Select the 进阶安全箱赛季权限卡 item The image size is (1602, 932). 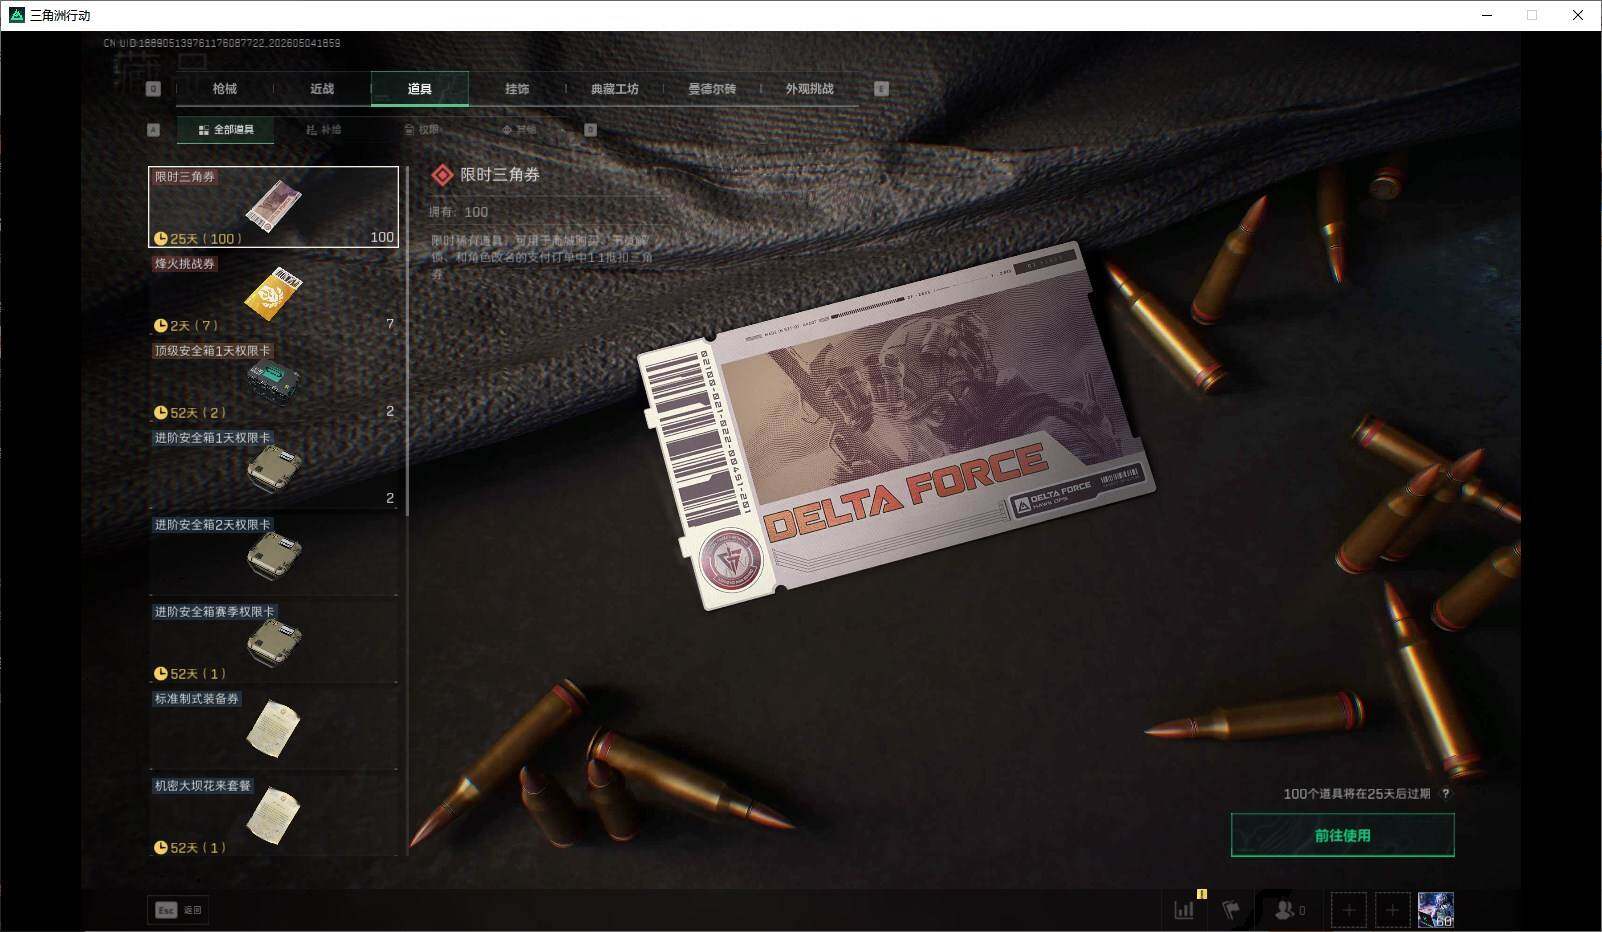273,642
